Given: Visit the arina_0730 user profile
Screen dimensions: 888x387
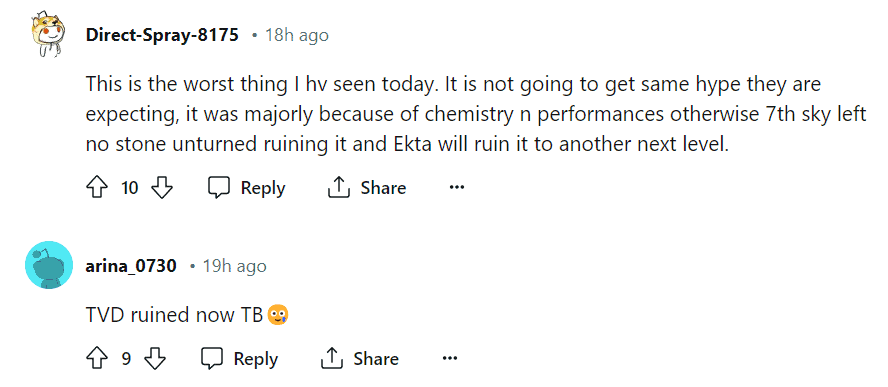Looking at the screenshot, I should 131,266.
